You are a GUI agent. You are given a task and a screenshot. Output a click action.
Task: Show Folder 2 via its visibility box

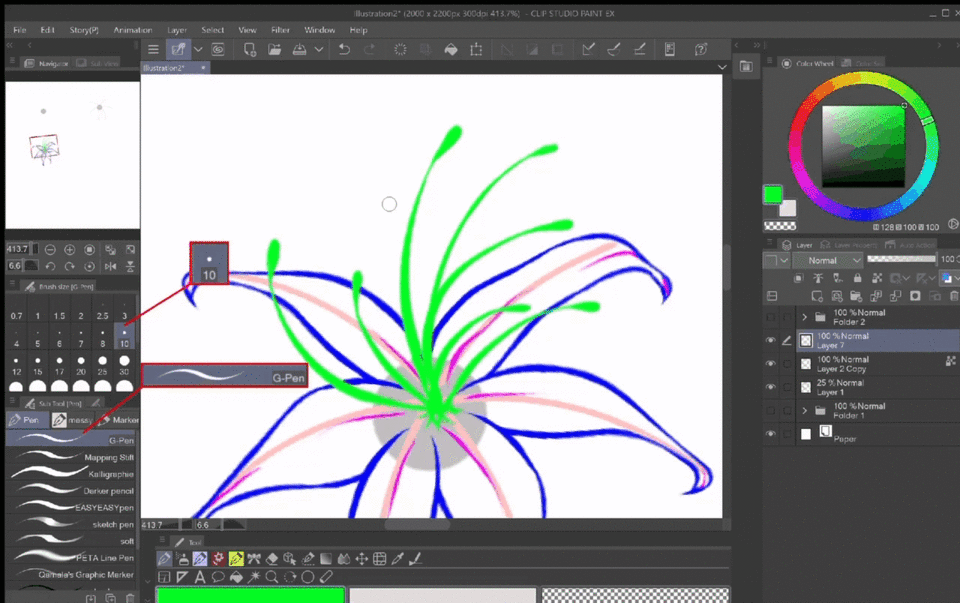click(770, 317)
